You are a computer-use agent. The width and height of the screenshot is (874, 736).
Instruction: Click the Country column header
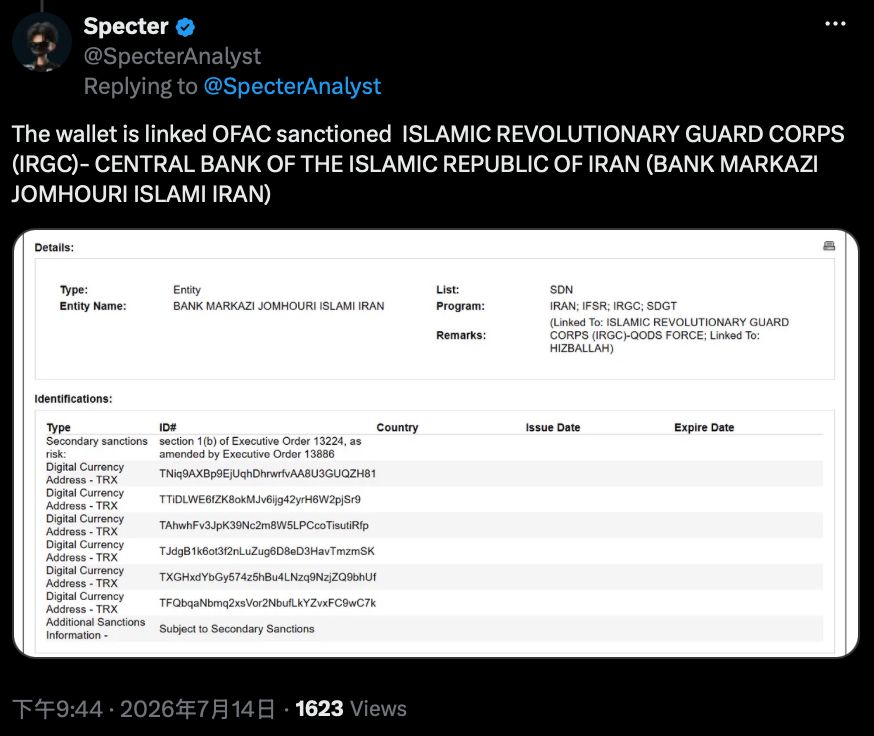pos(397,427)
